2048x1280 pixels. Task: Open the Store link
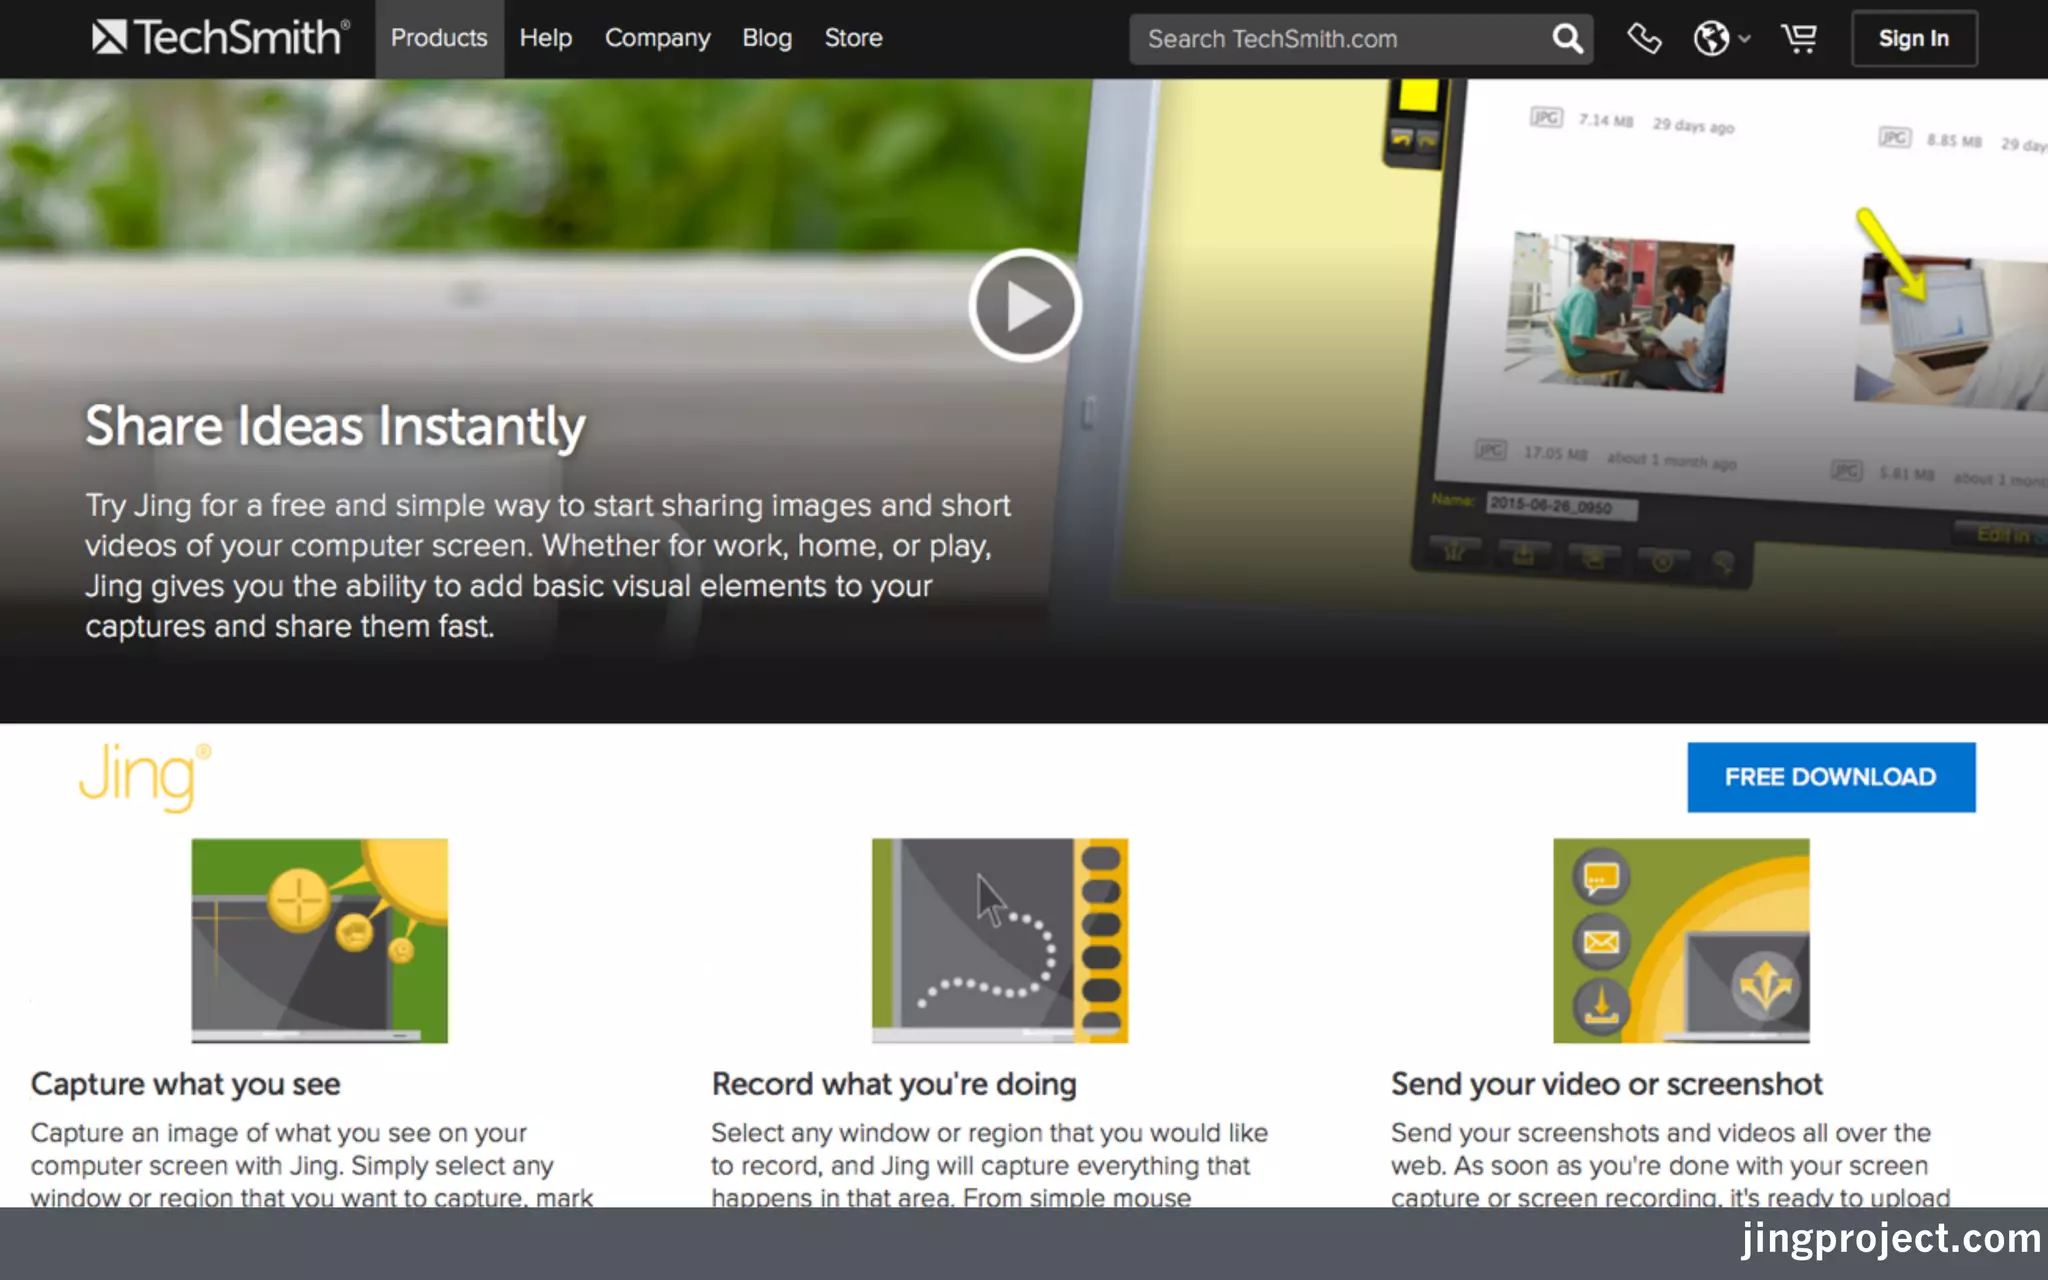(853, 38)
